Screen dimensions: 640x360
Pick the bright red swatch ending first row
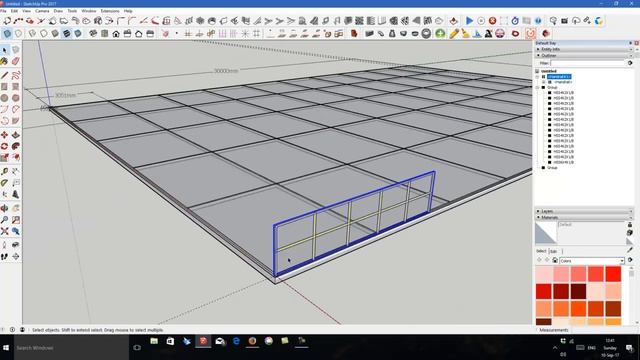[613, 273]
